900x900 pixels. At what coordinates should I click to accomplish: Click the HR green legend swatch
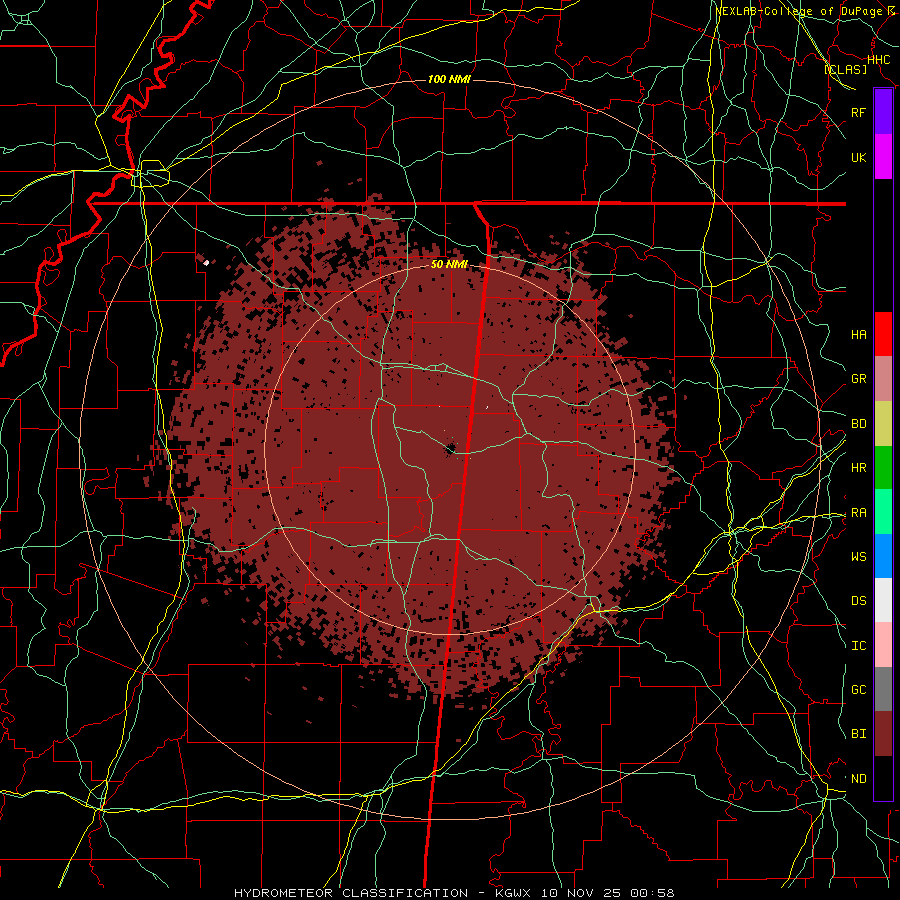[x=883, y=468]
